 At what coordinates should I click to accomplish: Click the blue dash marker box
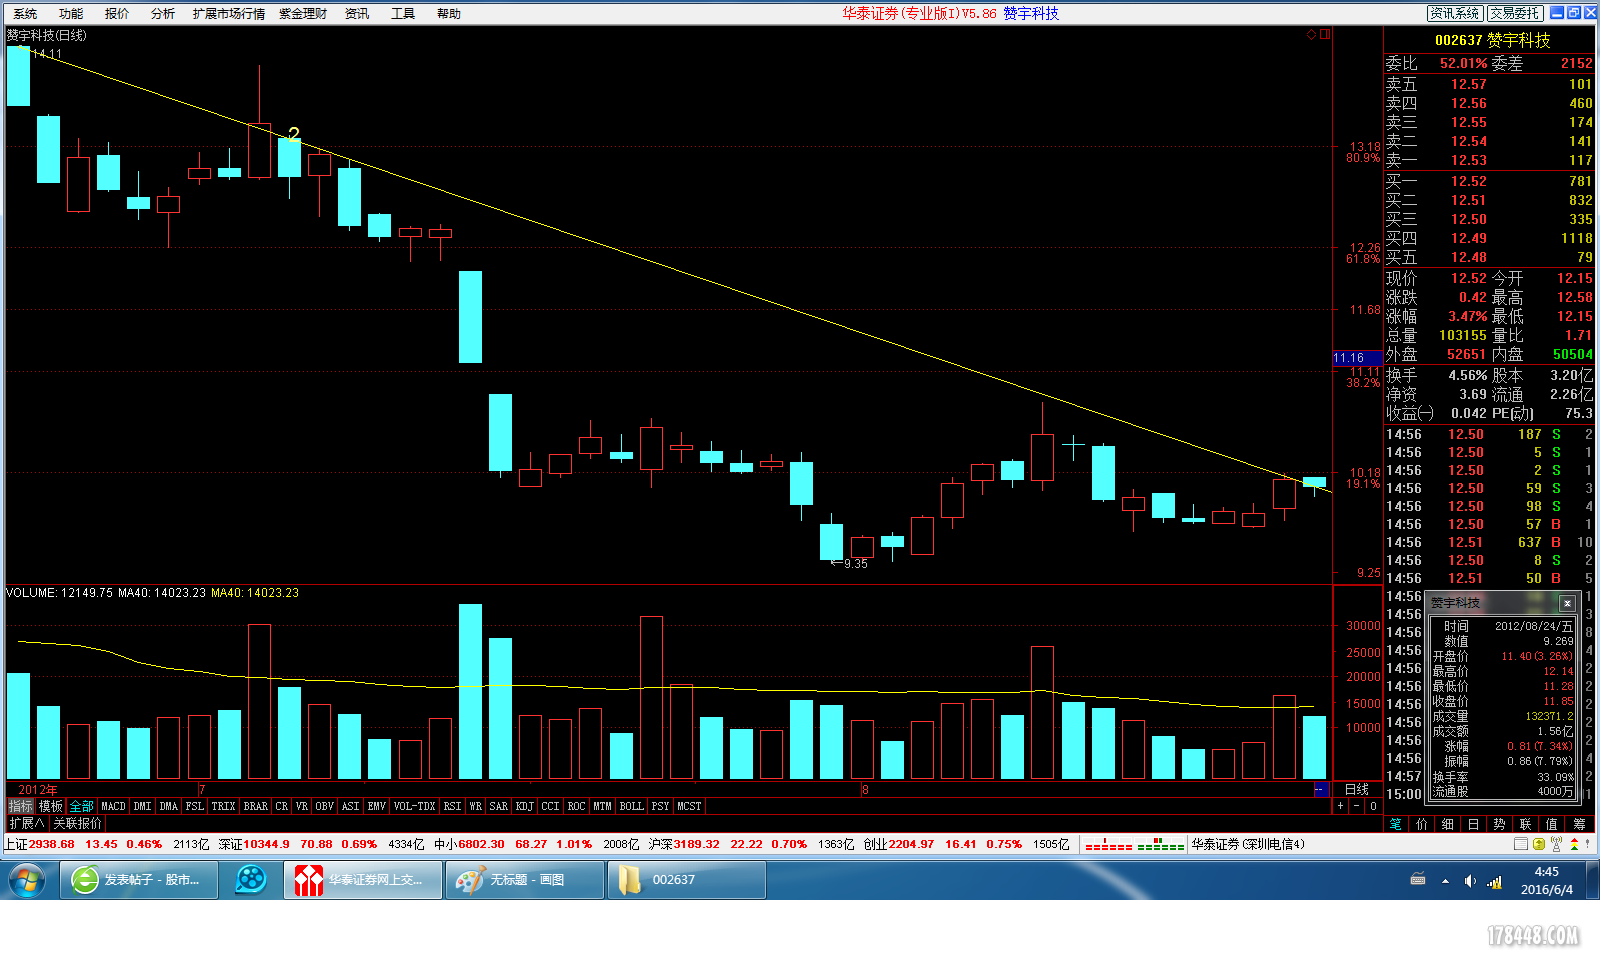pos(1320,790)
